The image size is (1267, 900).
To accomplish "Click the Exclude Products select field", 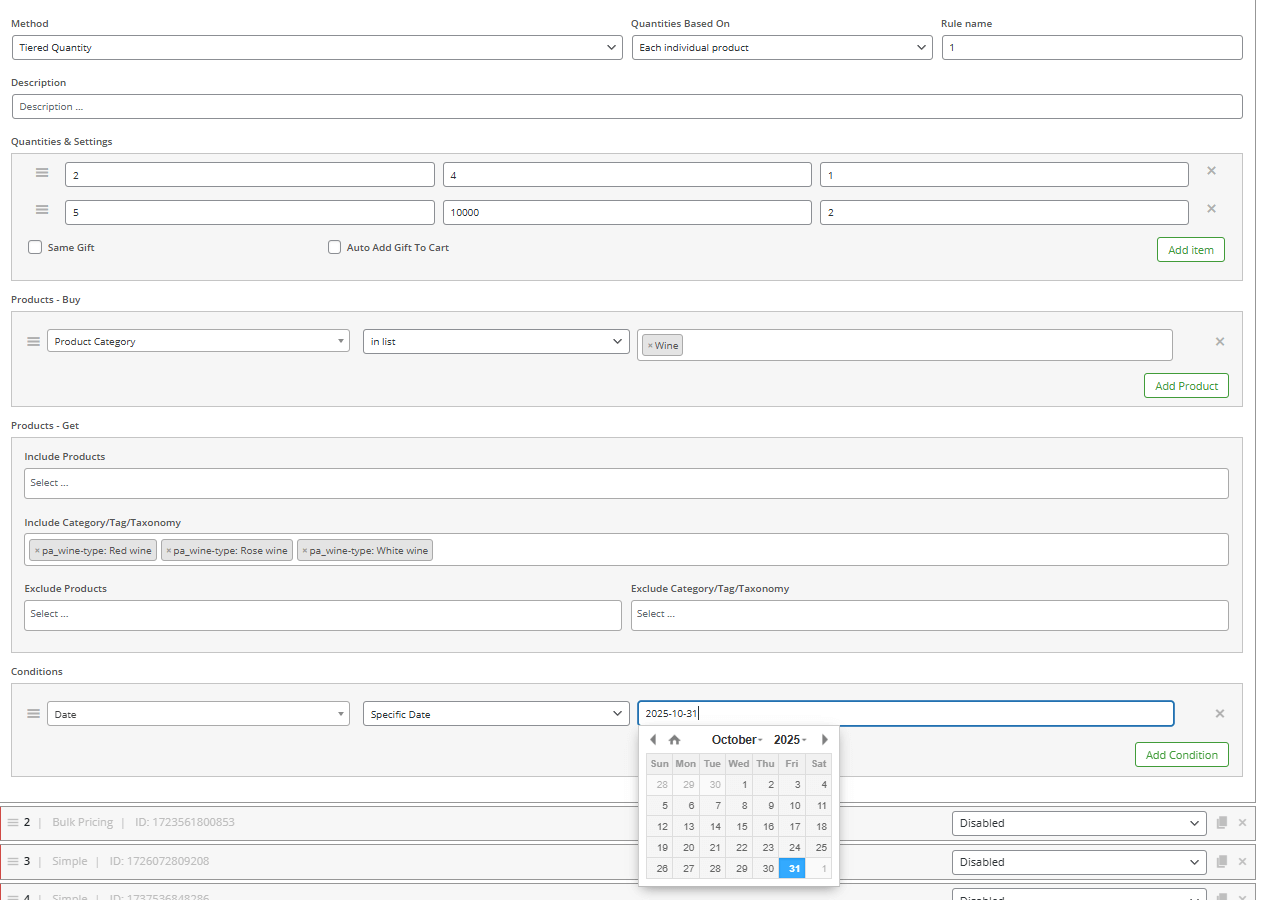I will tap(323, 615).
